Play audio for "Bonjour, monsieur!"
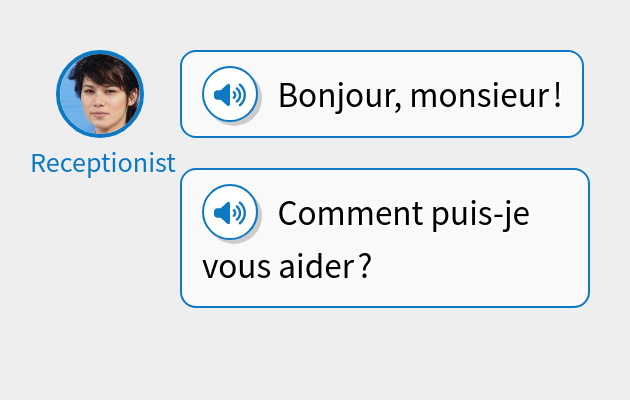Image resolution: width=630 pixels, height=400 pixels. (x=230, y=95)
